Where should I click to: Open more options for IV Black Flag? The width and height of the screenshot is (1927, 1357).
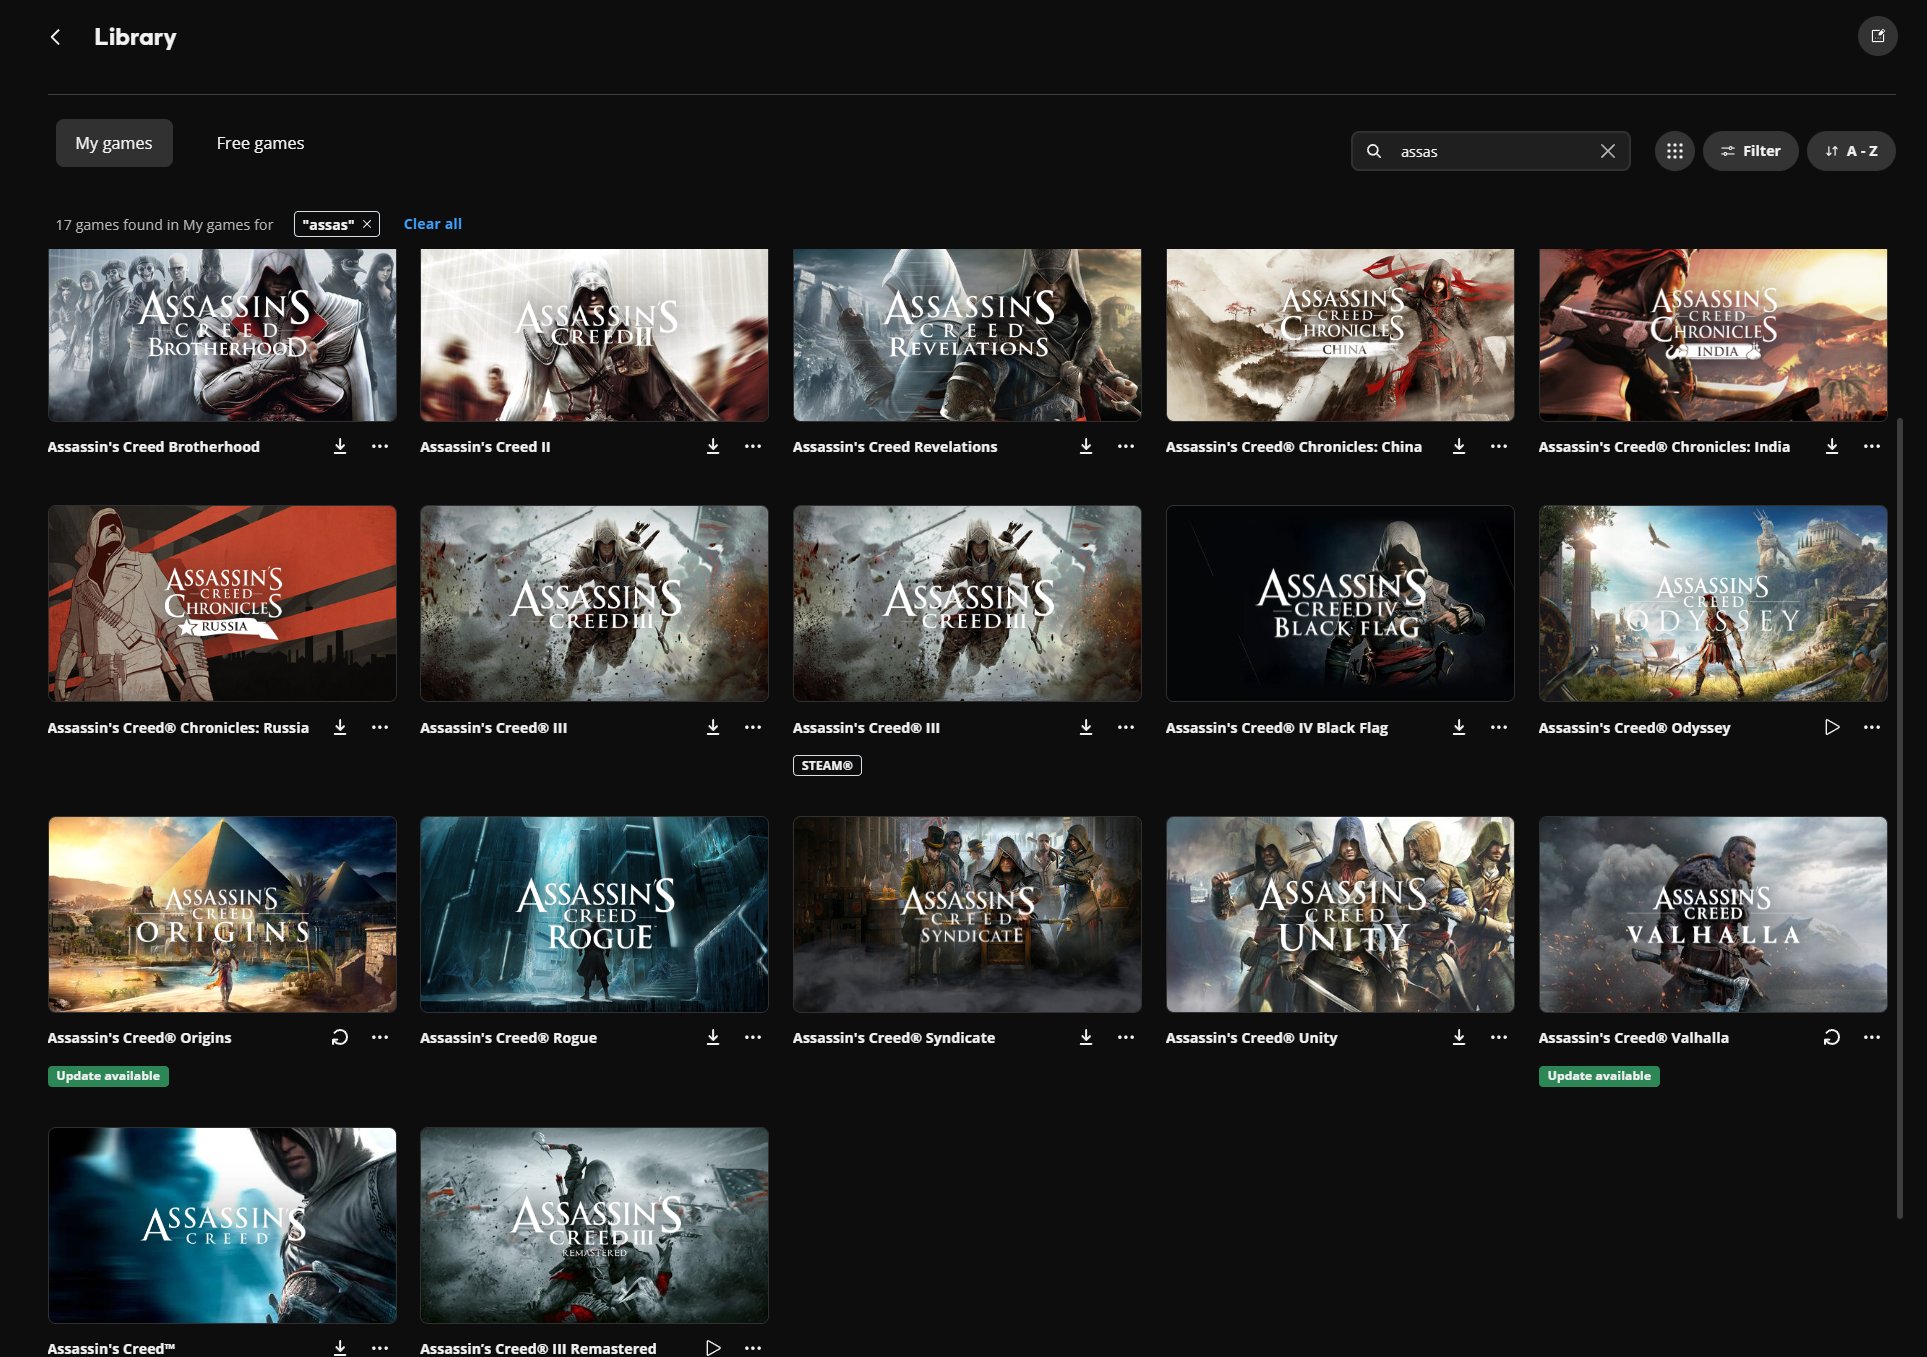pyautogui.click(x=1499, y=728)
